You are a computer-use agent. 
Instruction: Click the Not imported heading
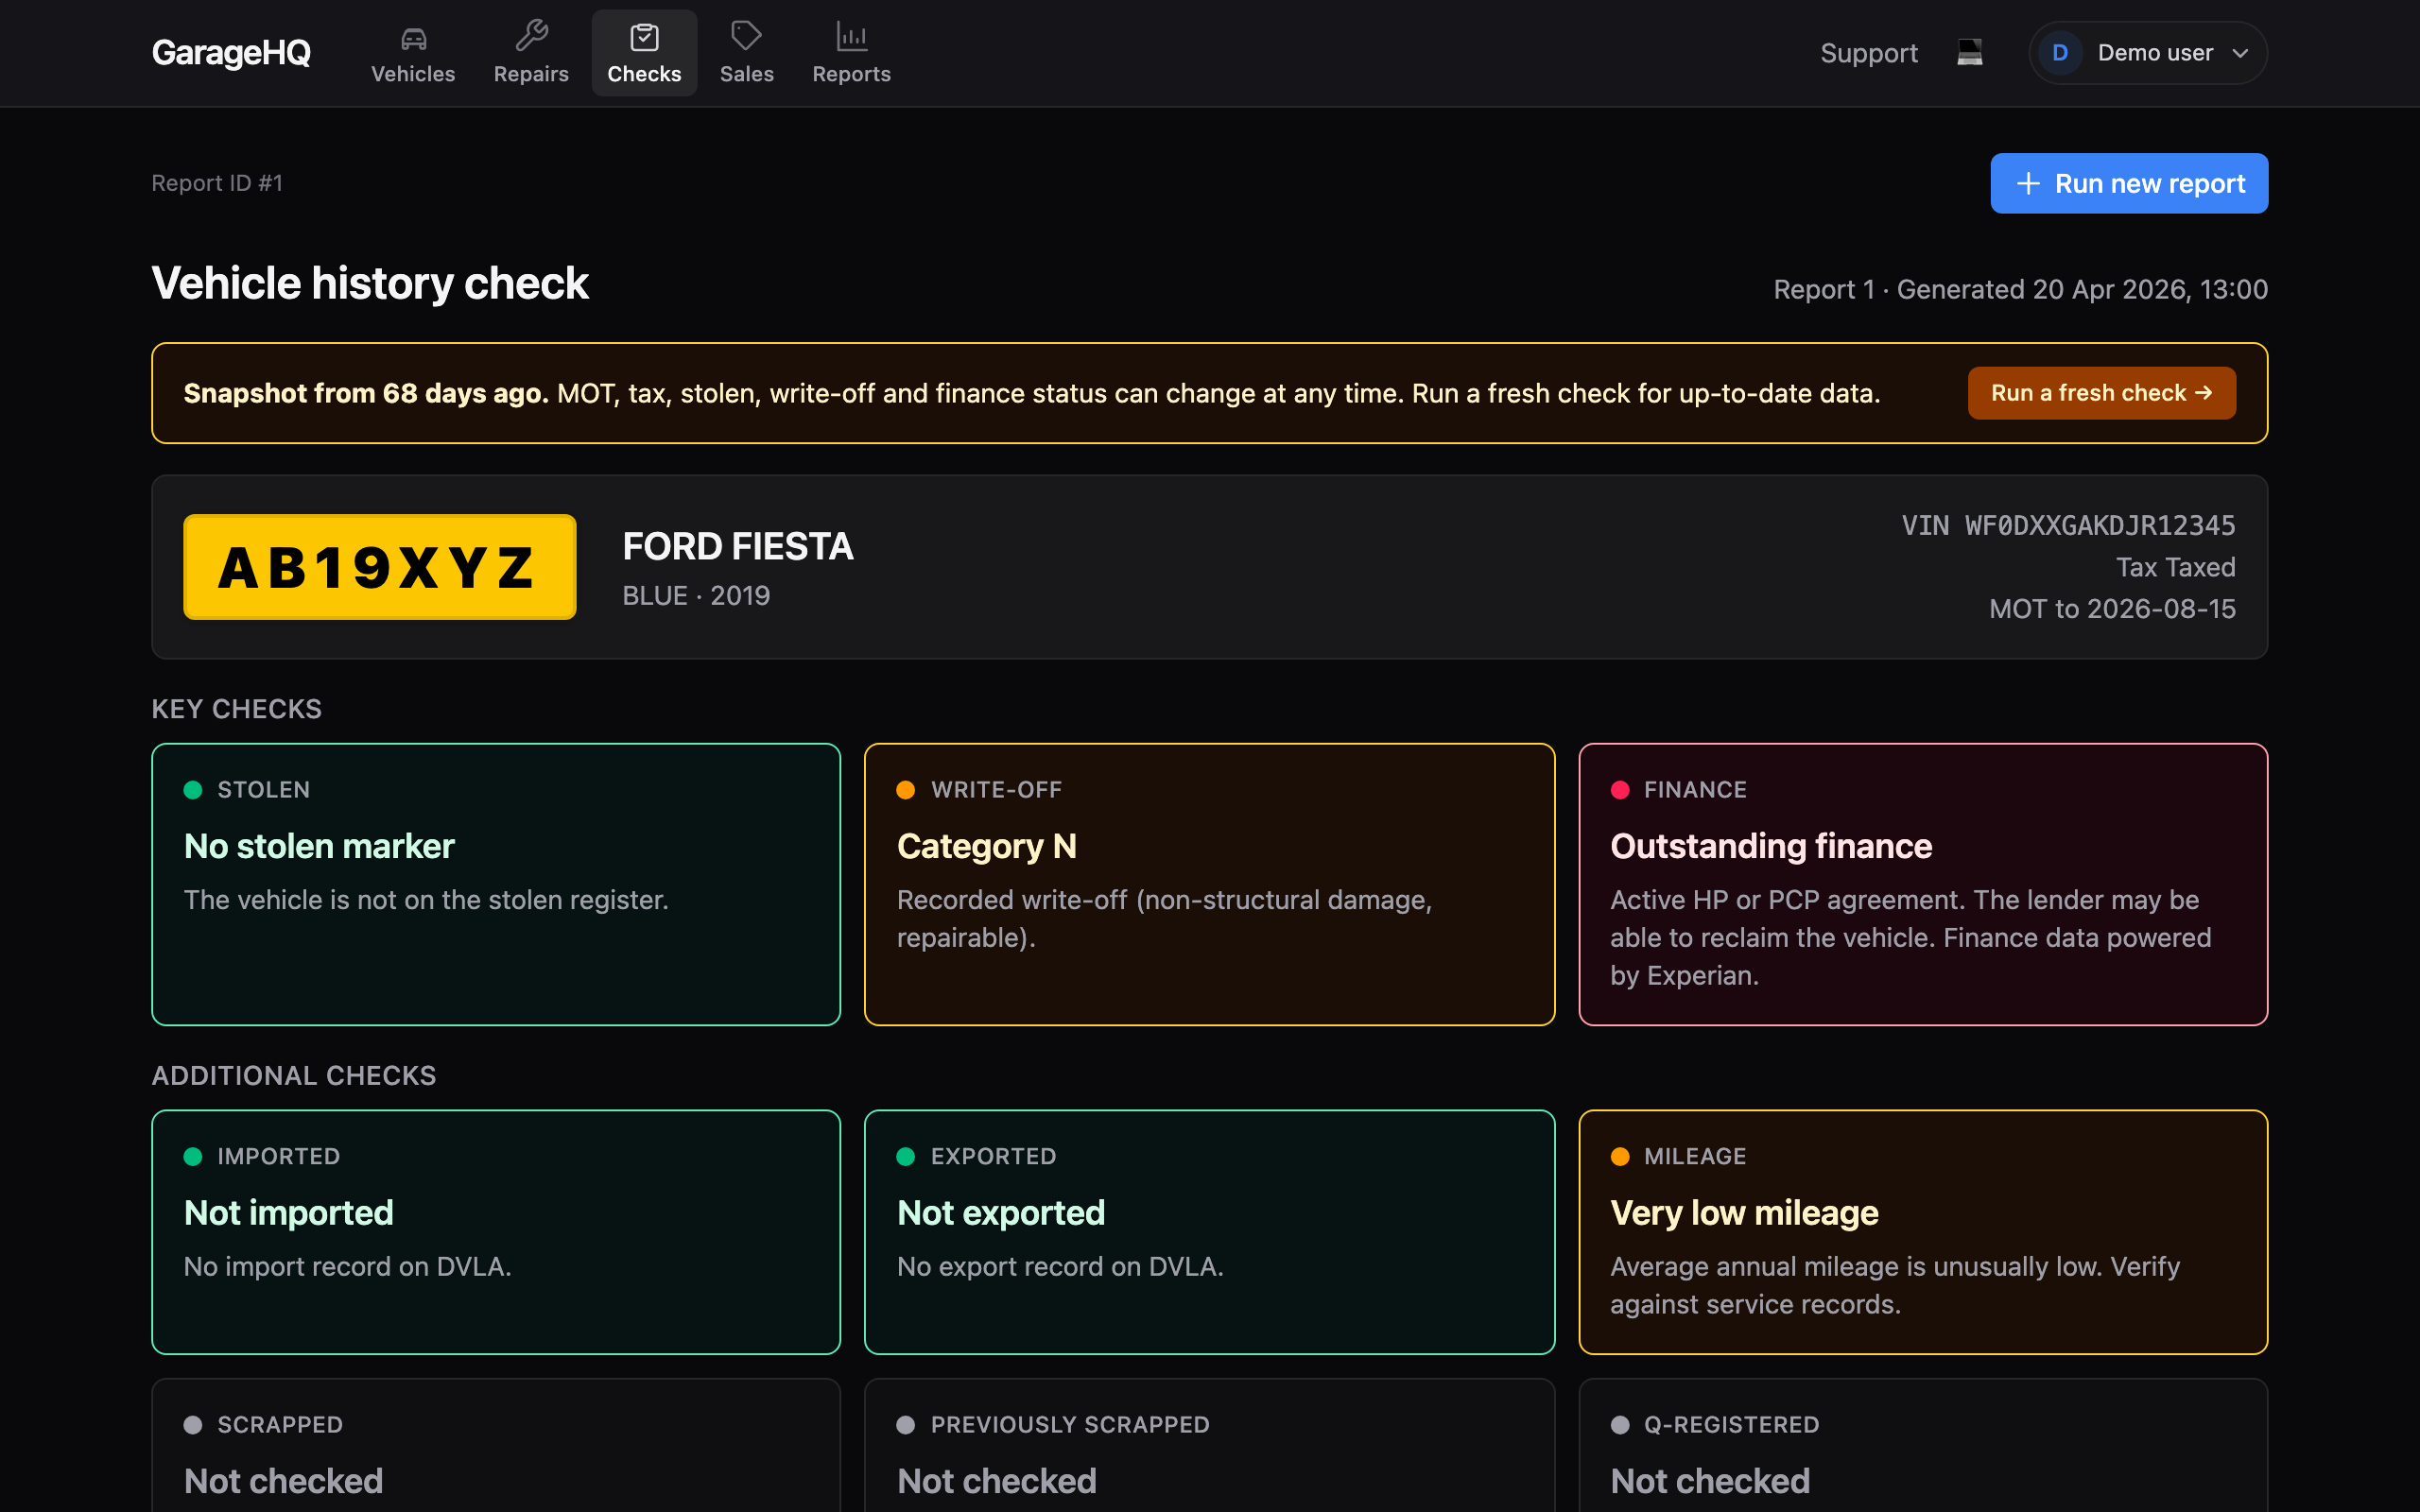pos(289,1213)
